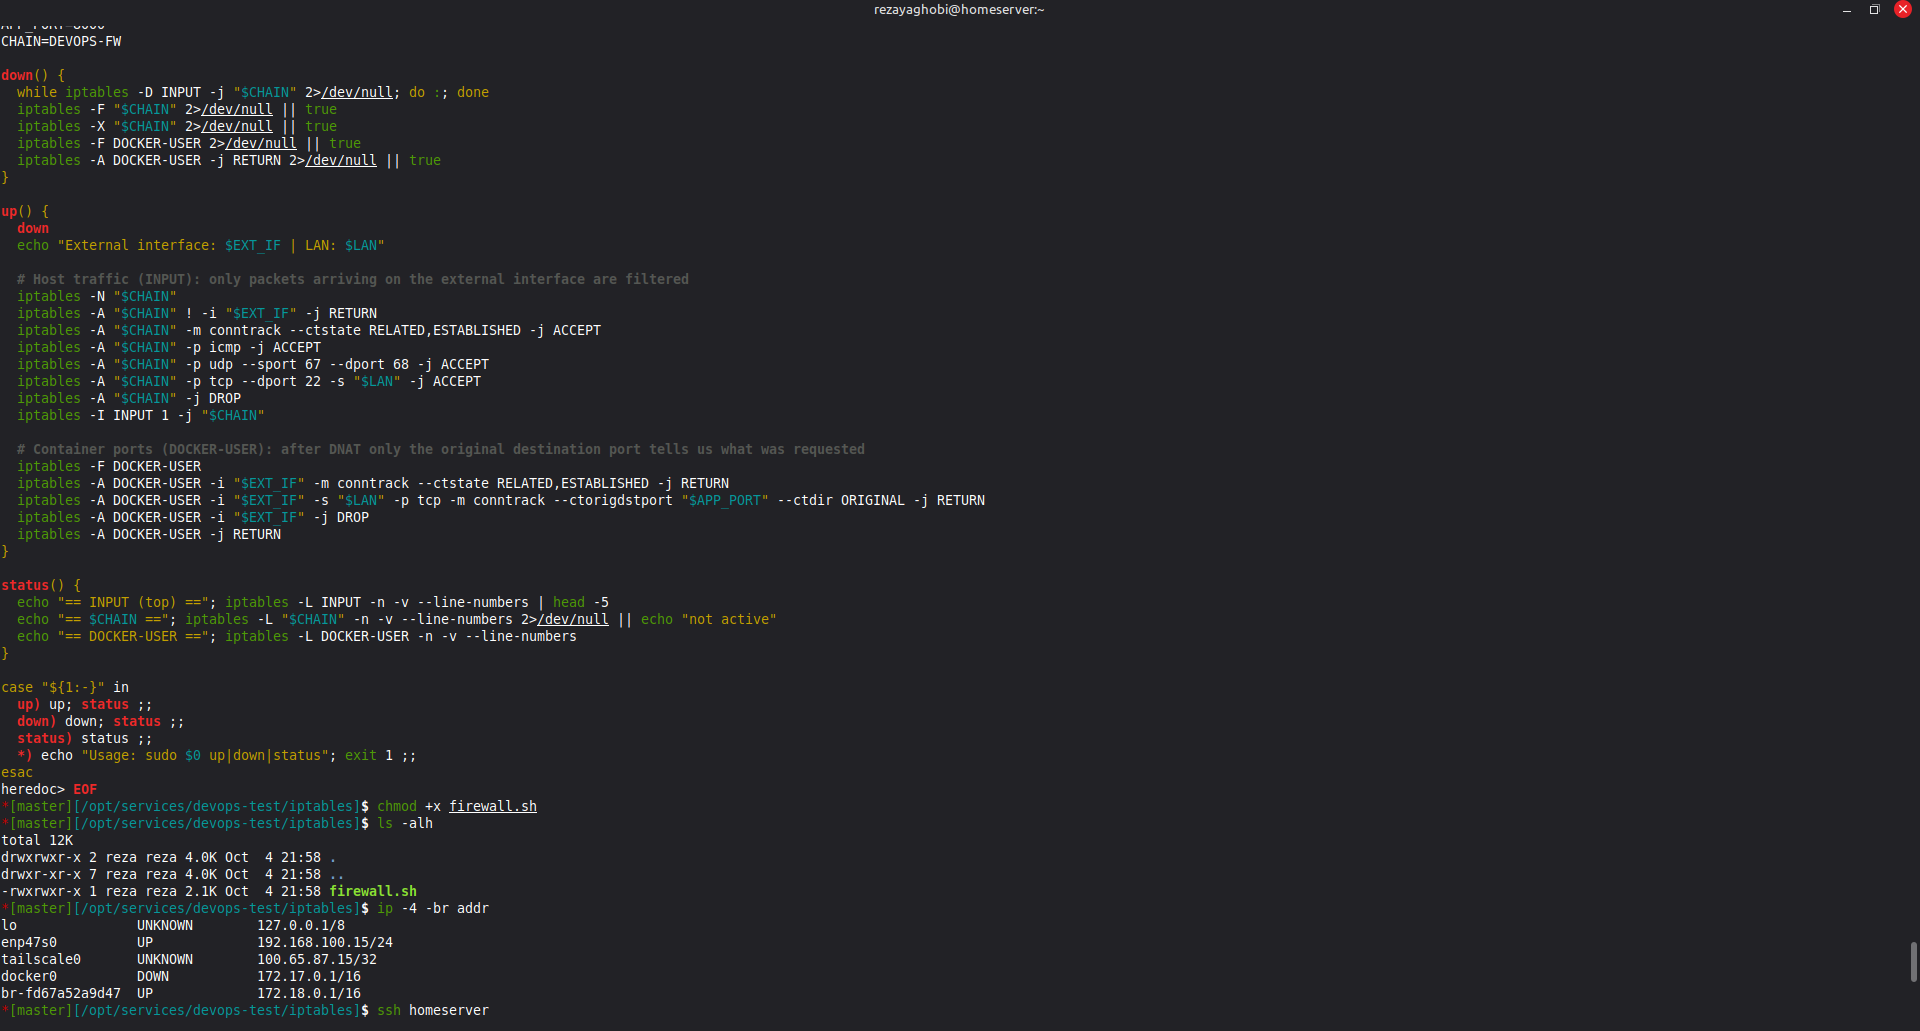Click IP address 192.168.100.15/24
Viewport: 1920px width, 1031px height.
[325, 942]
